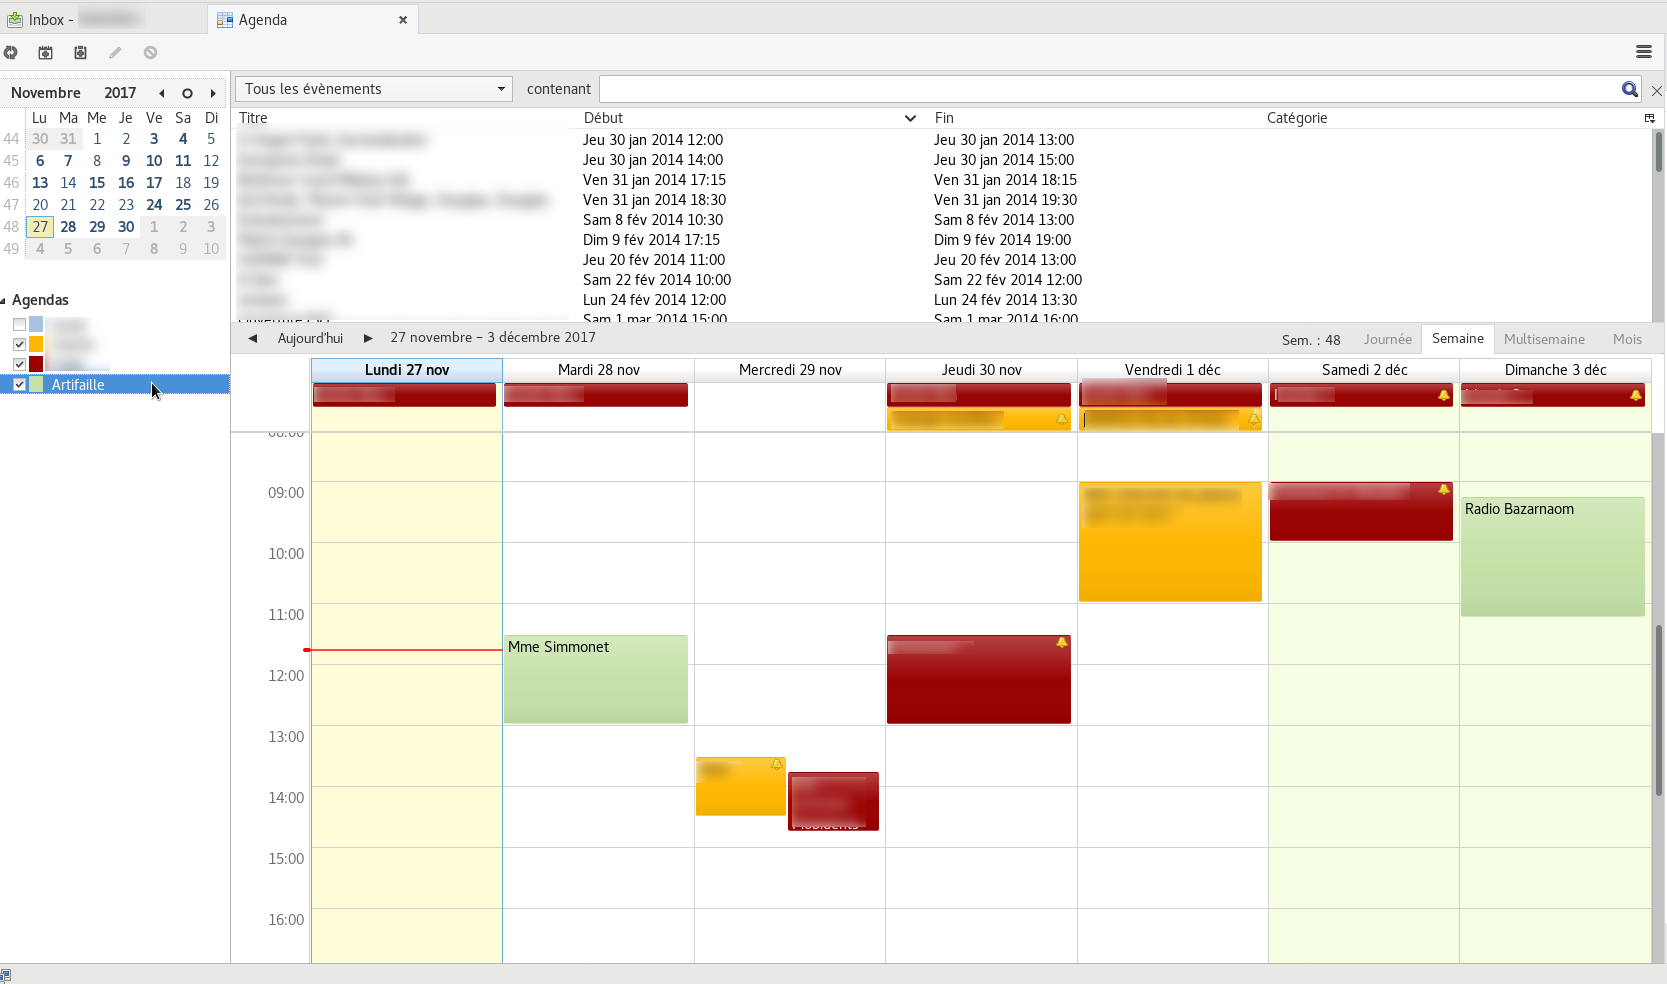Select the Radio Bazarnaom event
The width and height of the screenshot is (1667, 984).
click(1553, 556)
